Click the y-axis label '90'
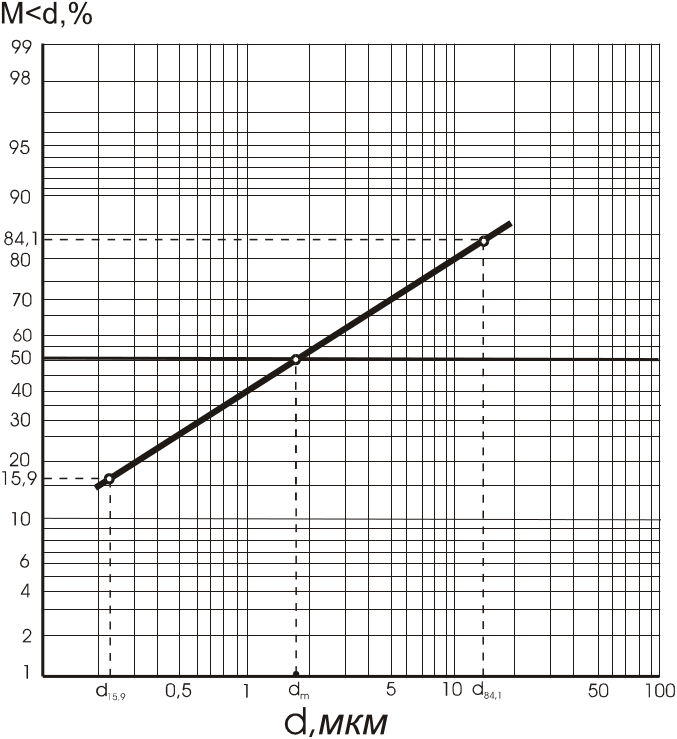Viewport: 677px width, 739px height. tap(20, 197)
